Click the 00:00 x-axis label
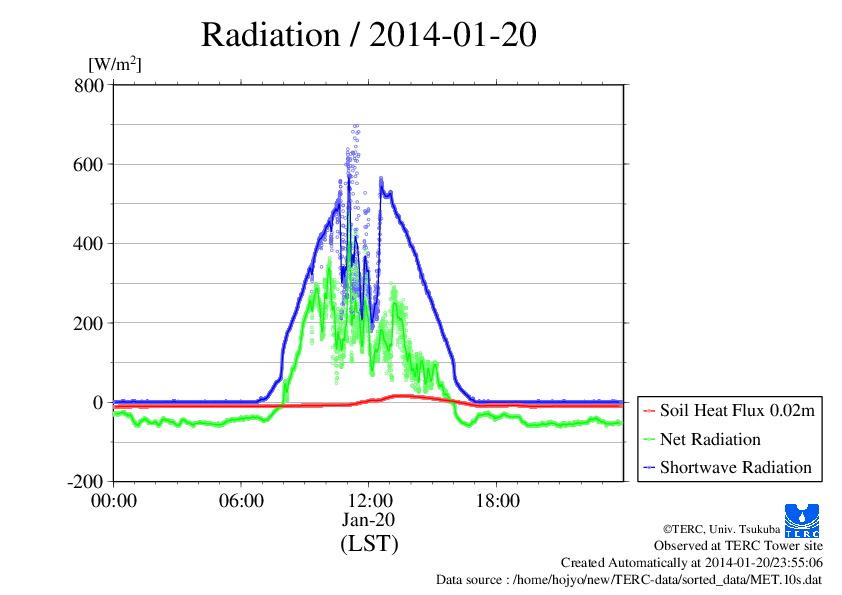This screenshot has height=595, width=842. (114, 500)
